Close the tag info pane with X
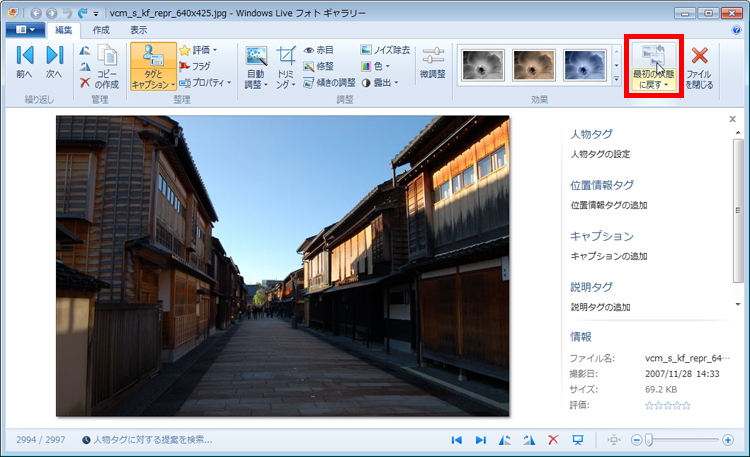 732,119
